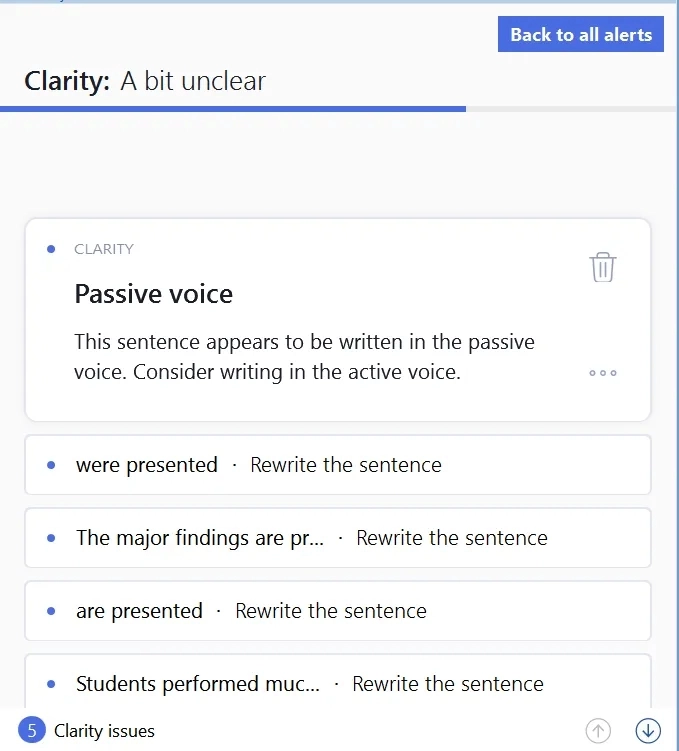Dismiss the Passive voice alert with trash icon
This screenshot has width=679, height=751.
coord(603,268)
